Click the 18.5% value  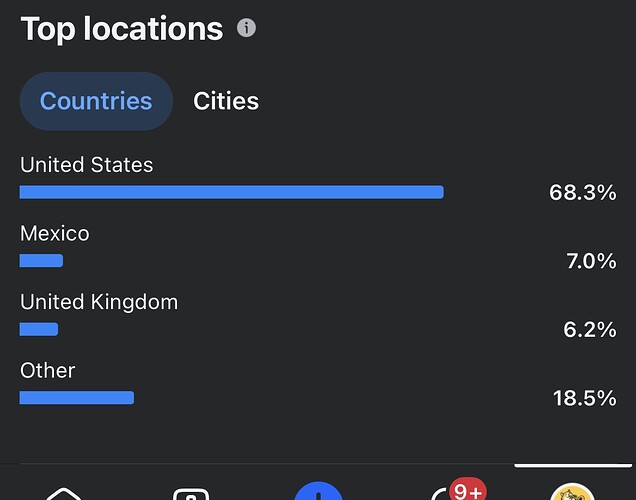pyautogui.click(x=584, y=398)
